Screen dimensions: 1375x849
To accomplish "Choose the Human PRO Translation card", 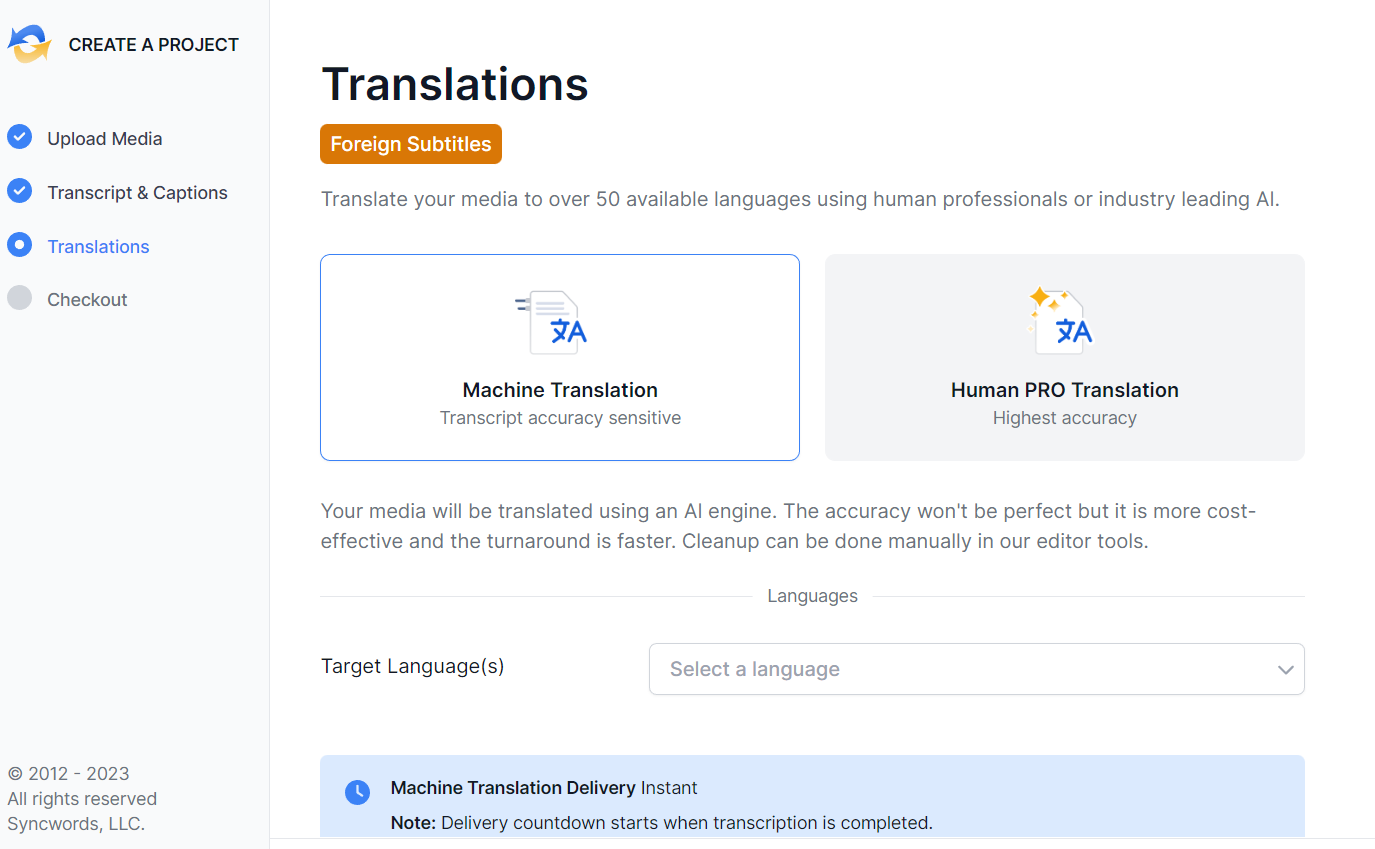I will pos(1065,357).
